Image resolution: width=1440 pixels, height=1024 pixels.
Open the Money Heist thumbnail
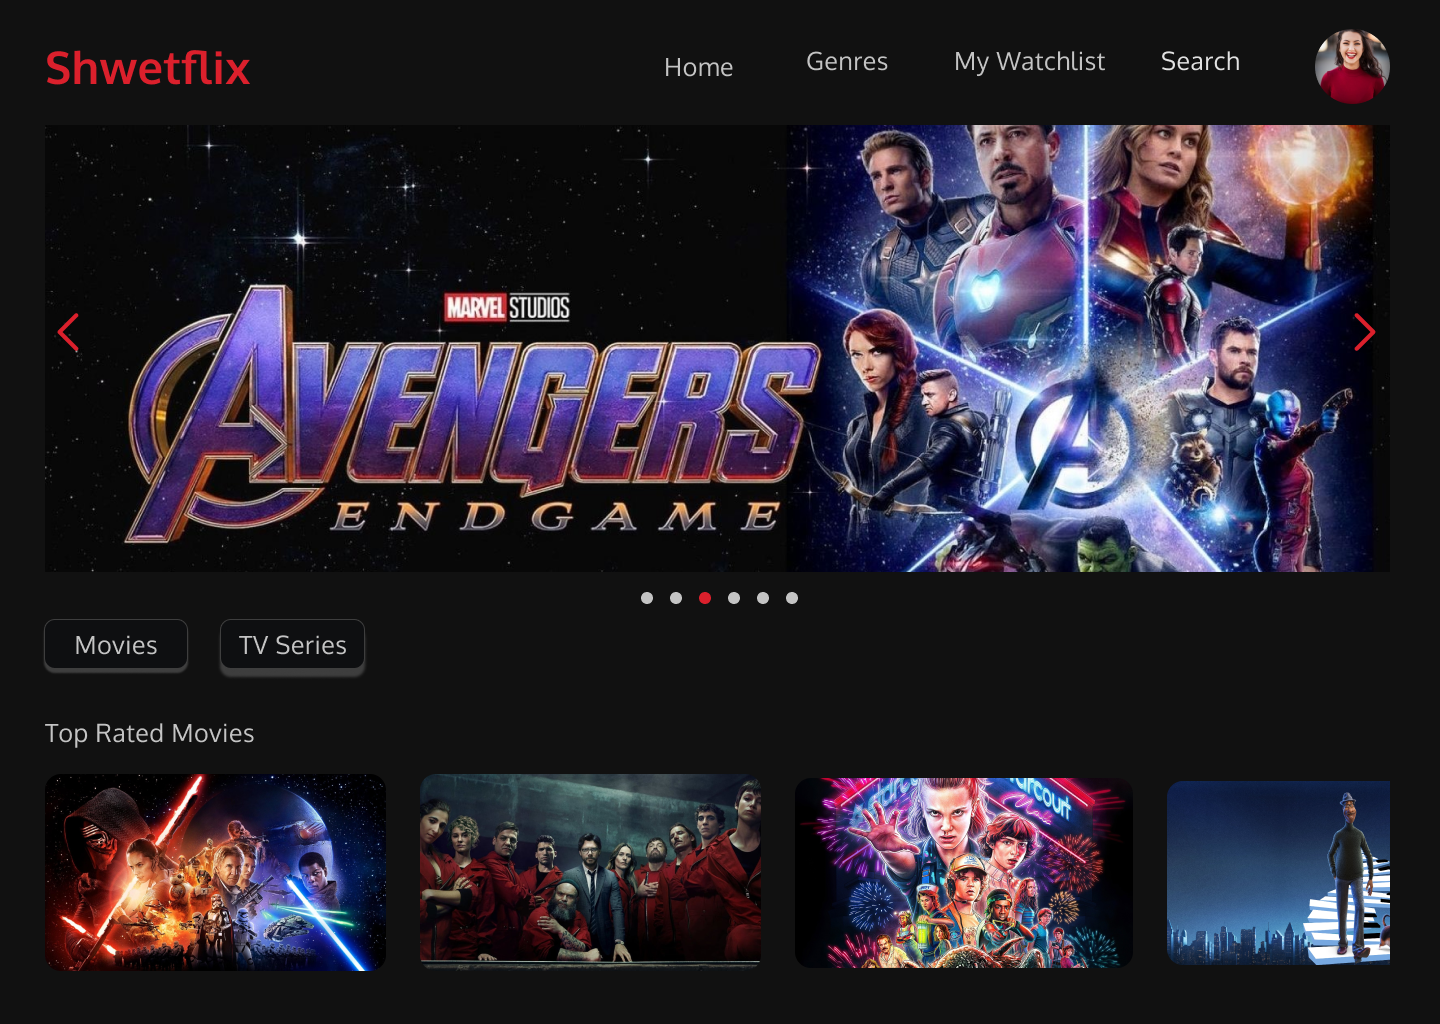click(591, 870)
